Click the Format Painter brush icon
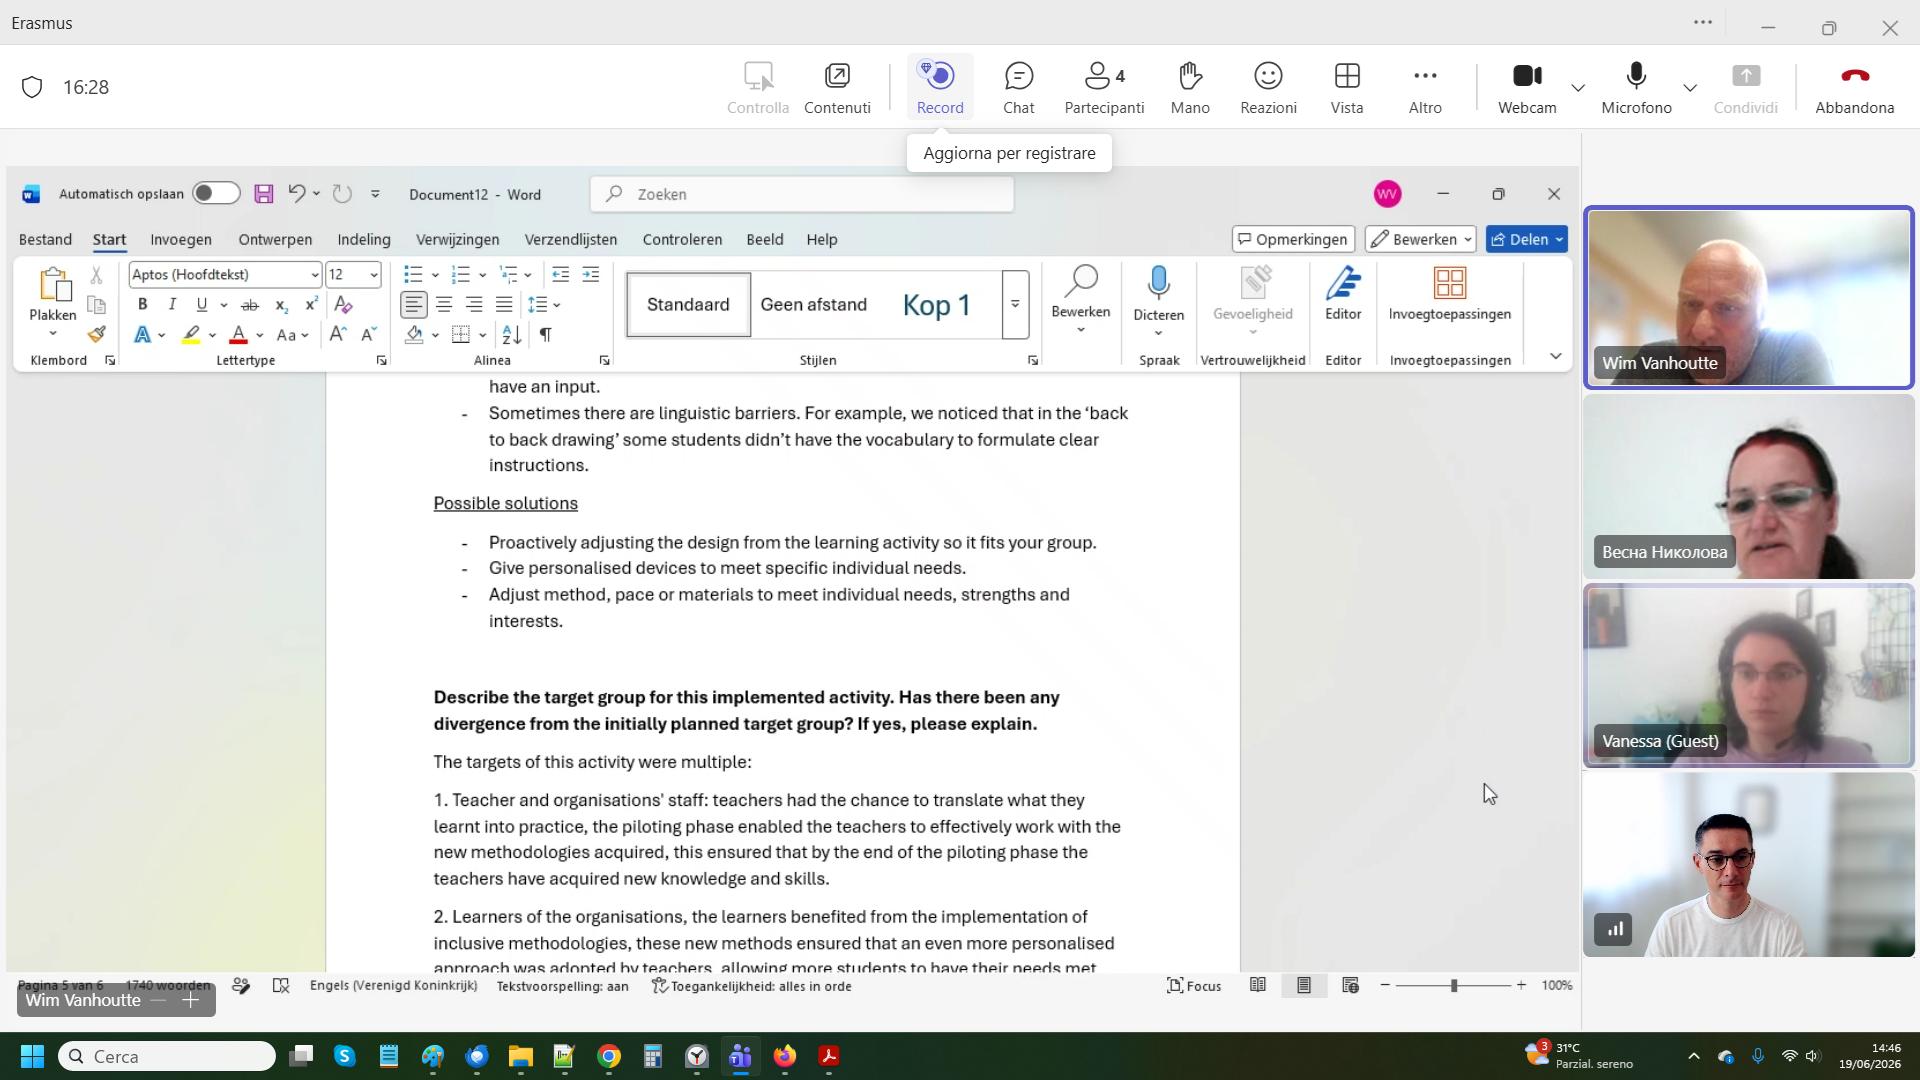 [96, 335]
